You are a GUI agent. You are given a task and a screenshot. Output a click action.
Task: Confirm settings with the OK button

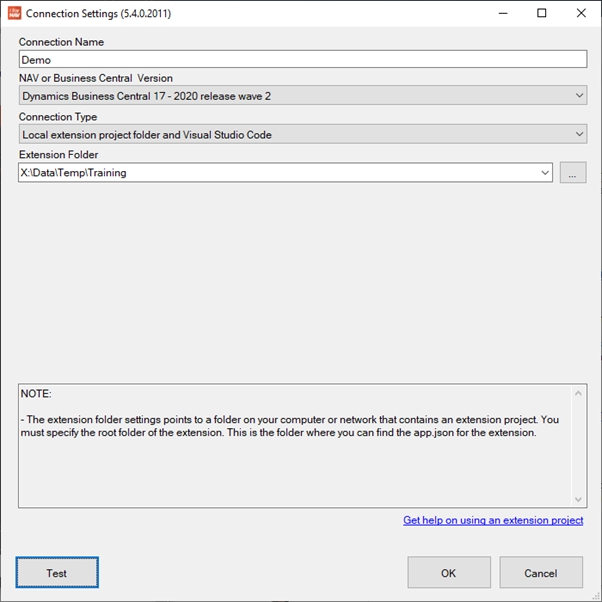(449, 572)
